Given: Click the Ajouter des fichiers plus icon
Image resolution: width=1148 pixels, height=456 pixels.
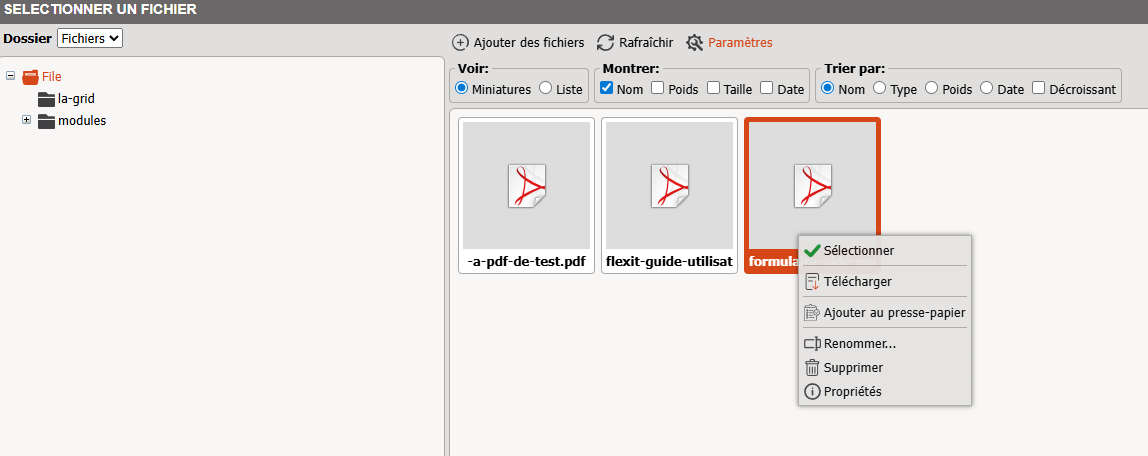Looking at the screenshot, I should coord(460,43).
